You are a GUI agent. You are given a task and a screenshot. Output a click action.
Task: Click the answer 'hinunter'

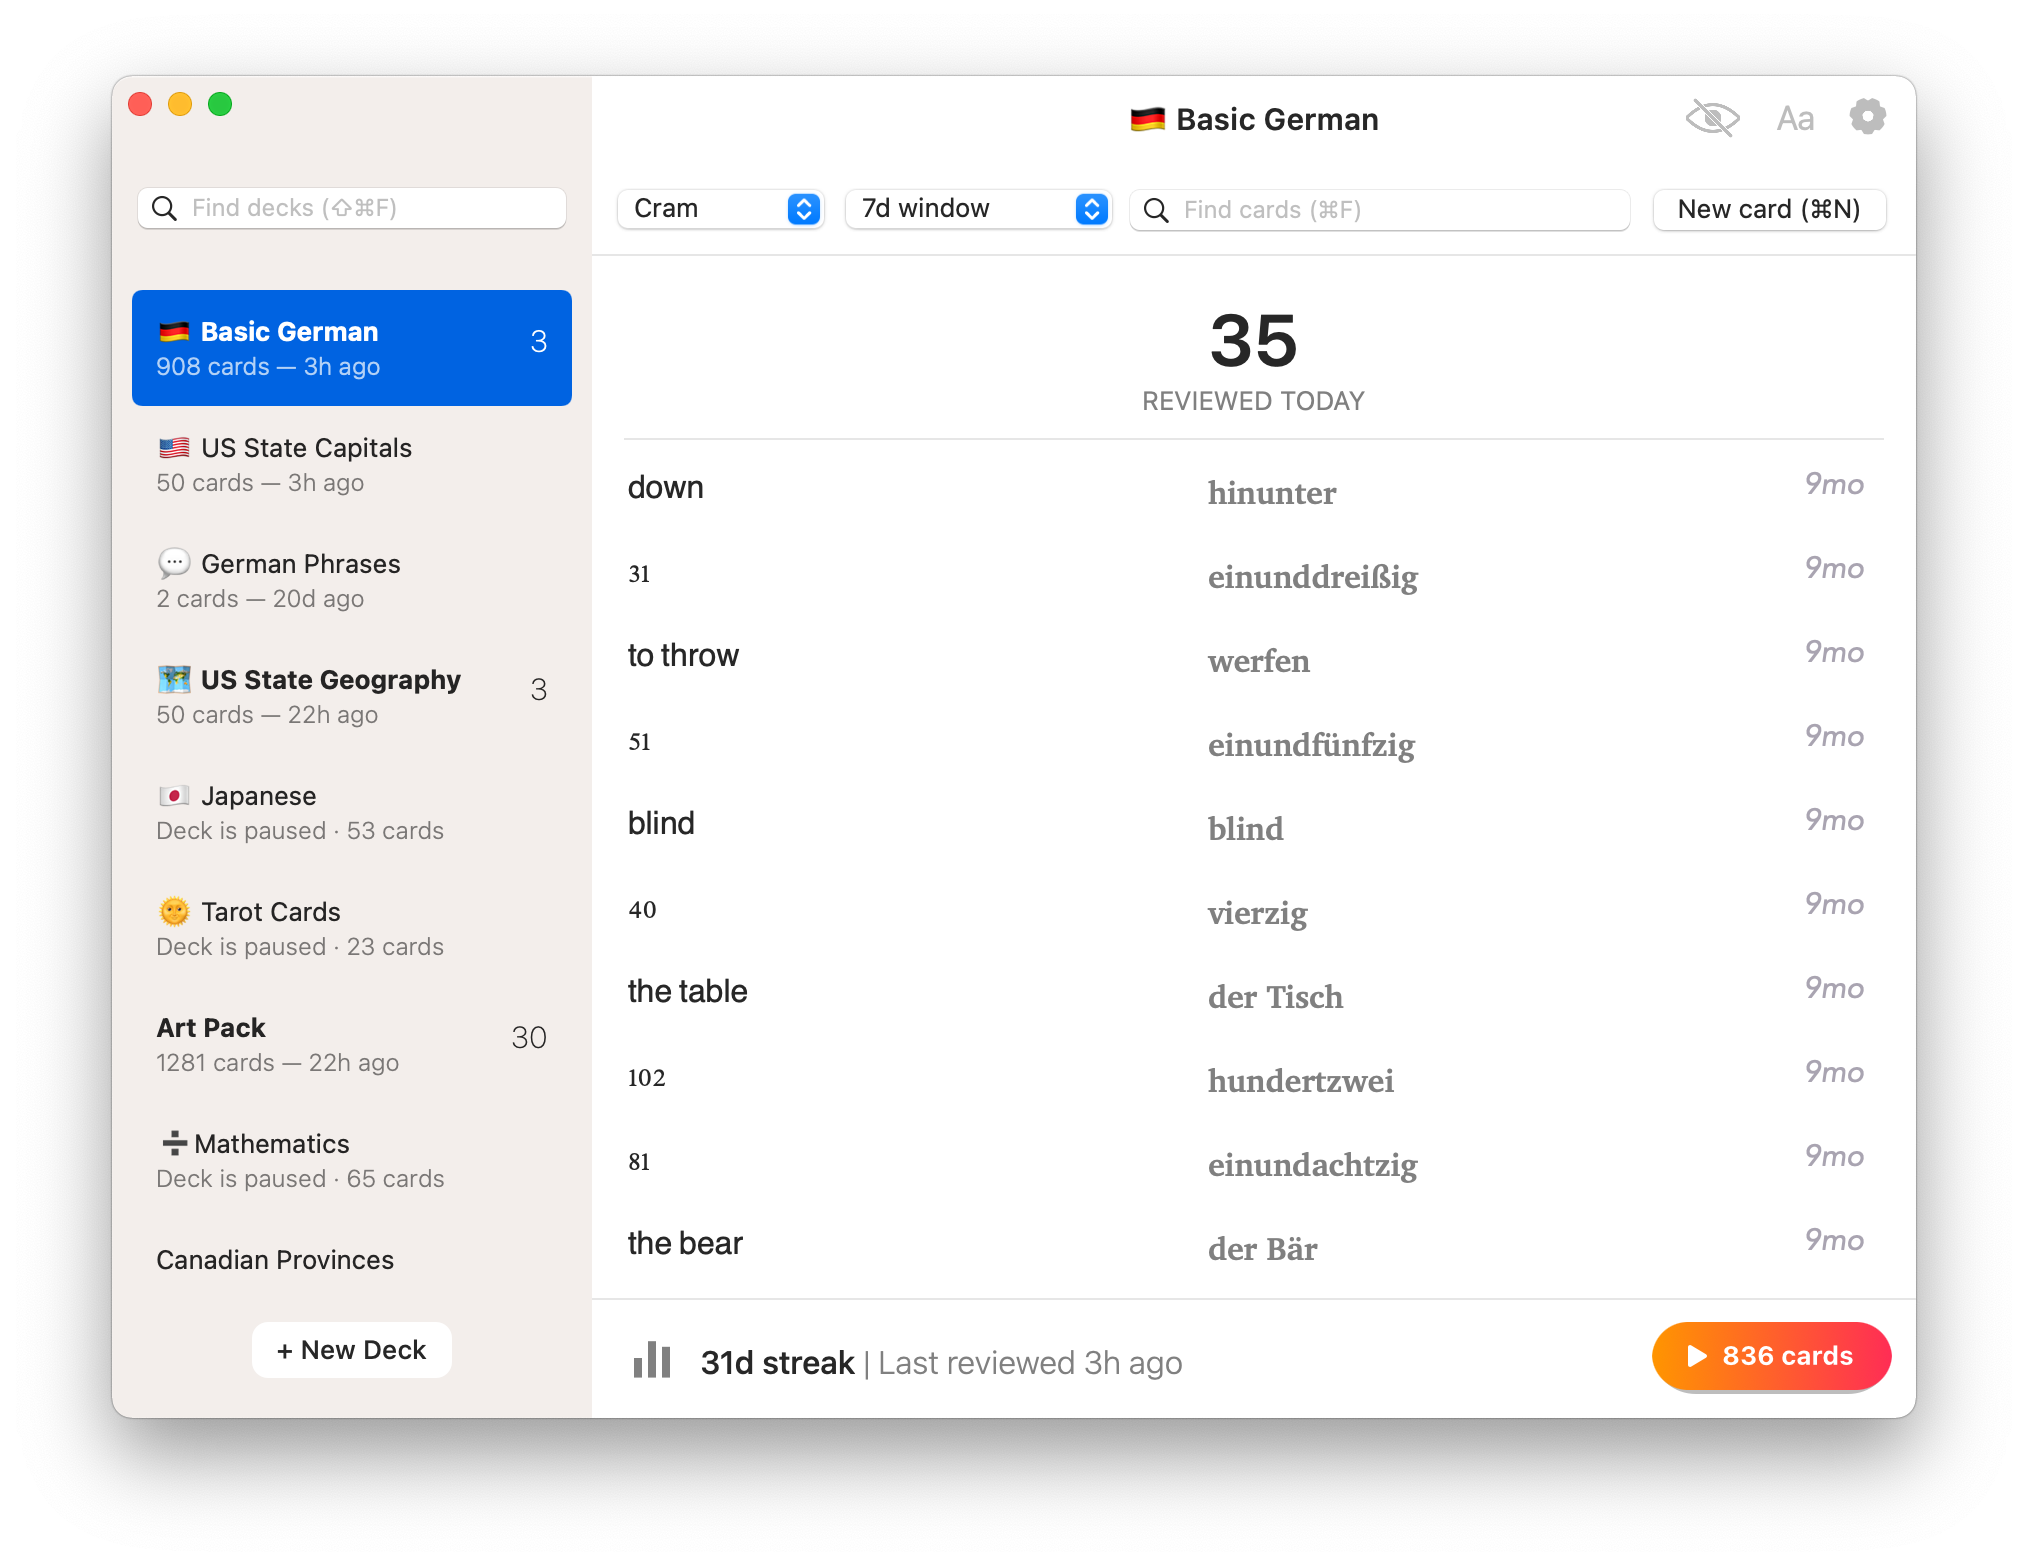[x=1272, y=493]
